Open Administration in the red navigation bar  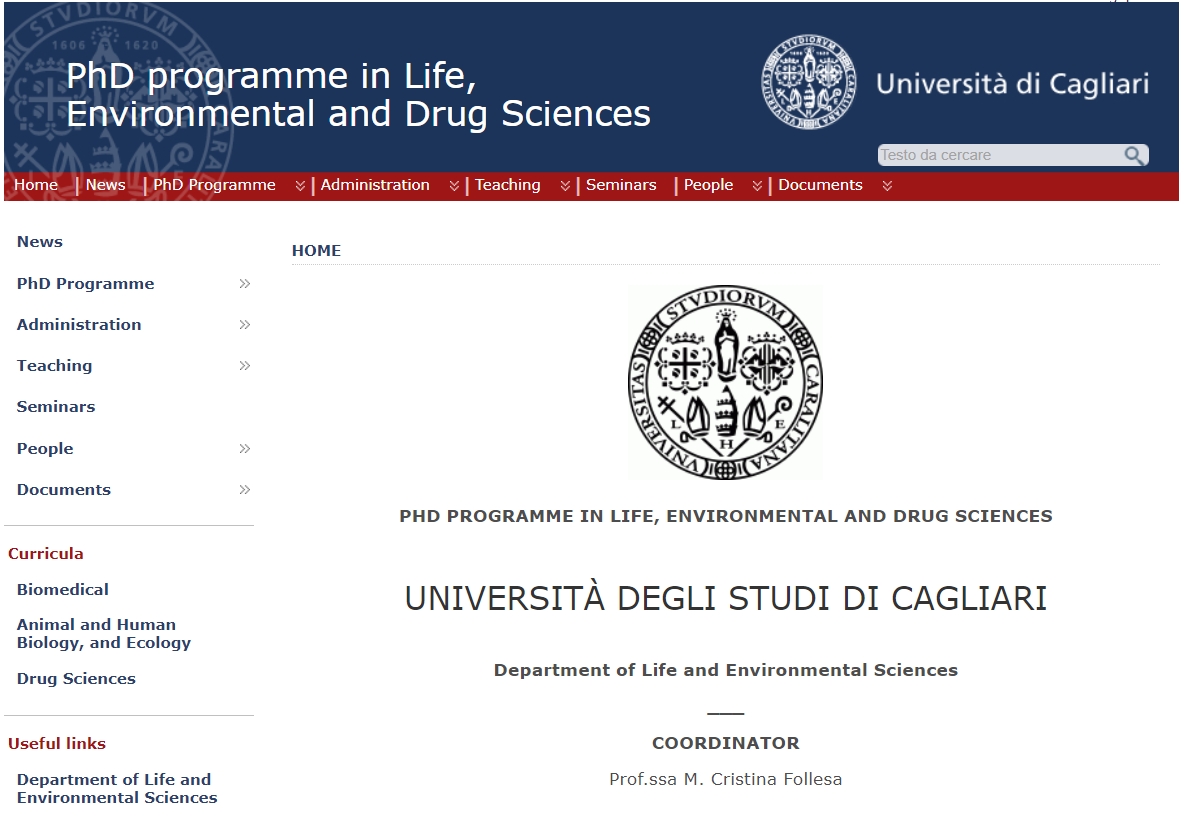(374, 185)
